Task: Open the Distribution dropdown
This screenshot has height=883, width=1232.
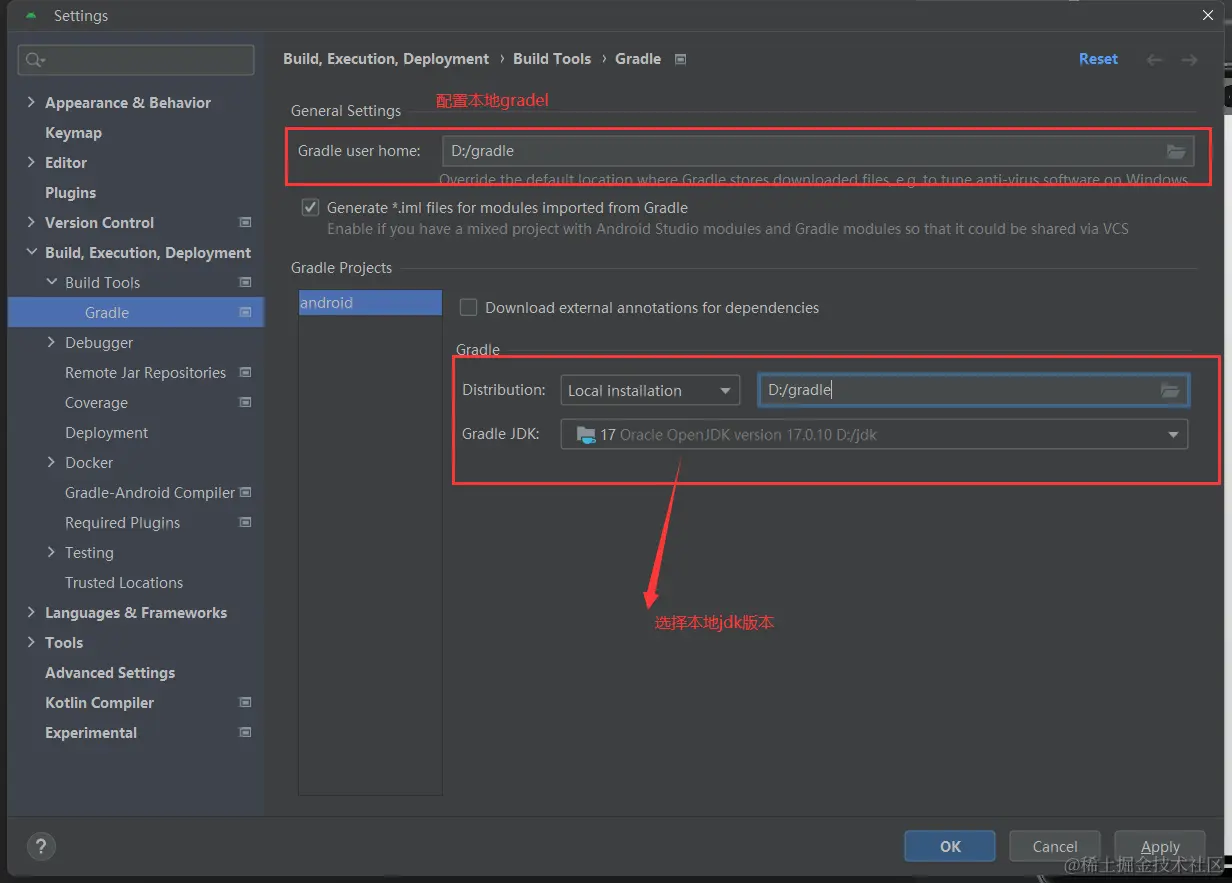Action: [x=650, y=390]
